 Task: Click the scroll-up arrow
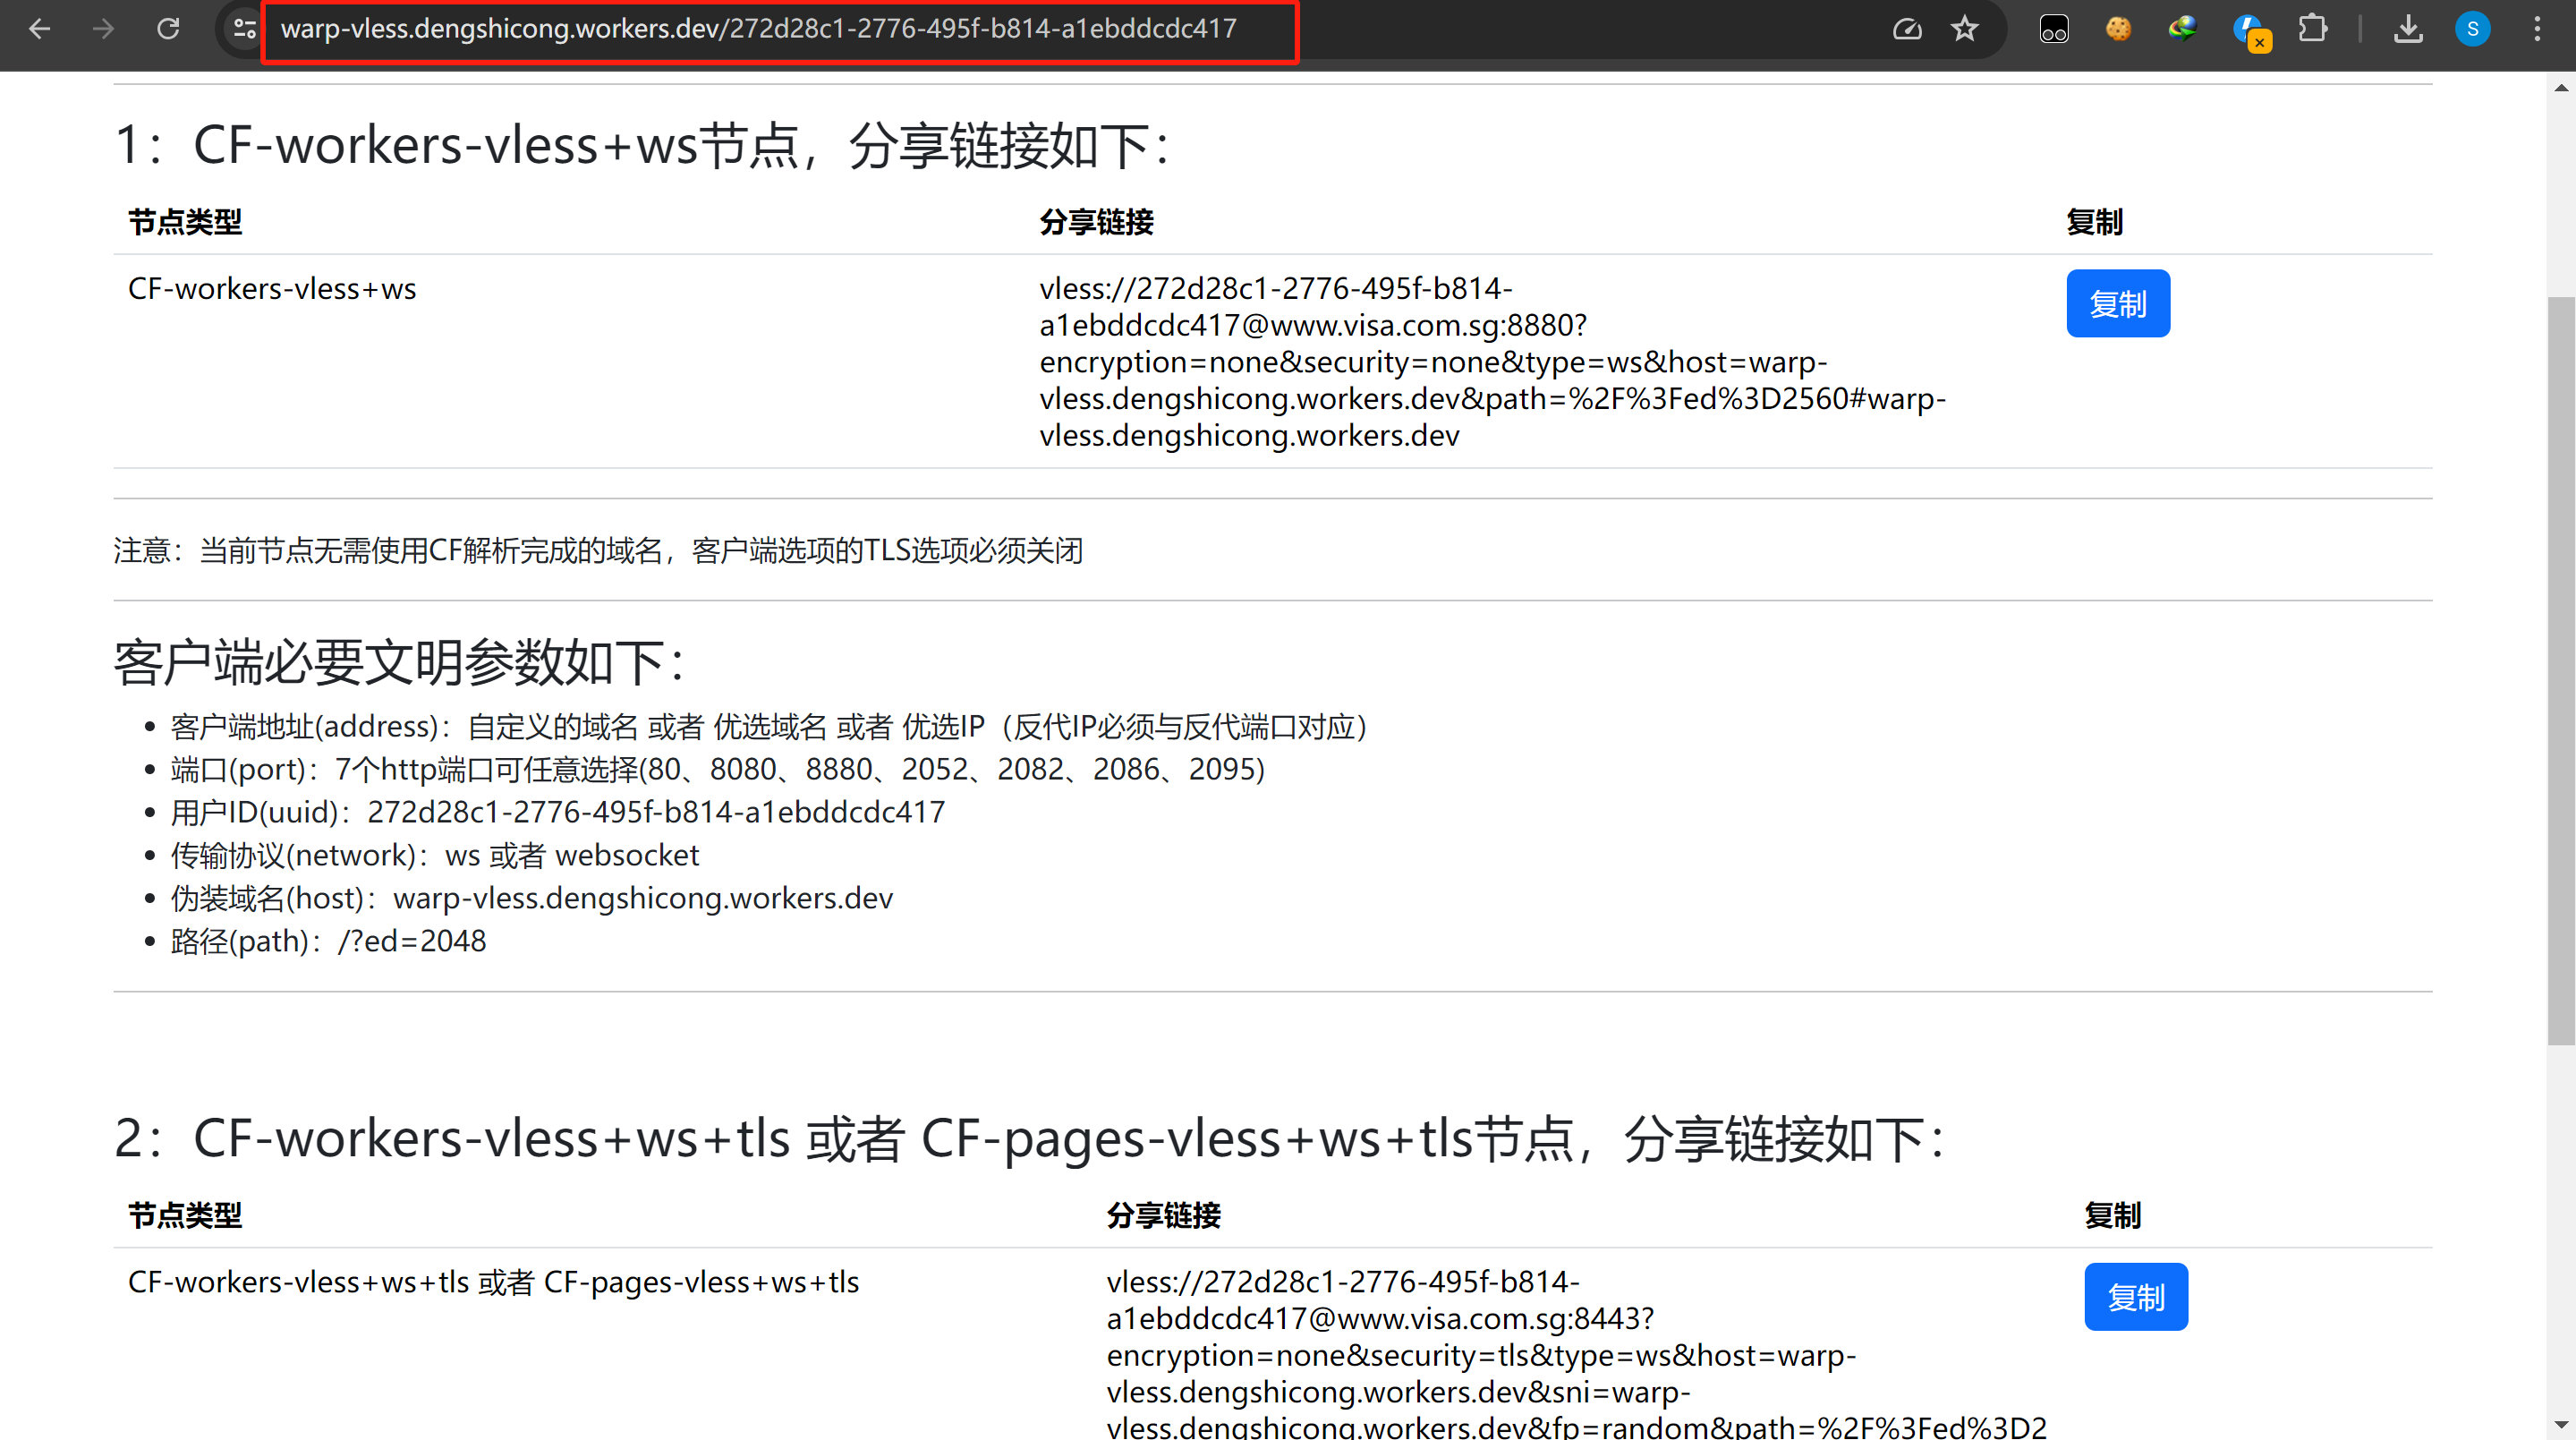[x=2560, y=88]
